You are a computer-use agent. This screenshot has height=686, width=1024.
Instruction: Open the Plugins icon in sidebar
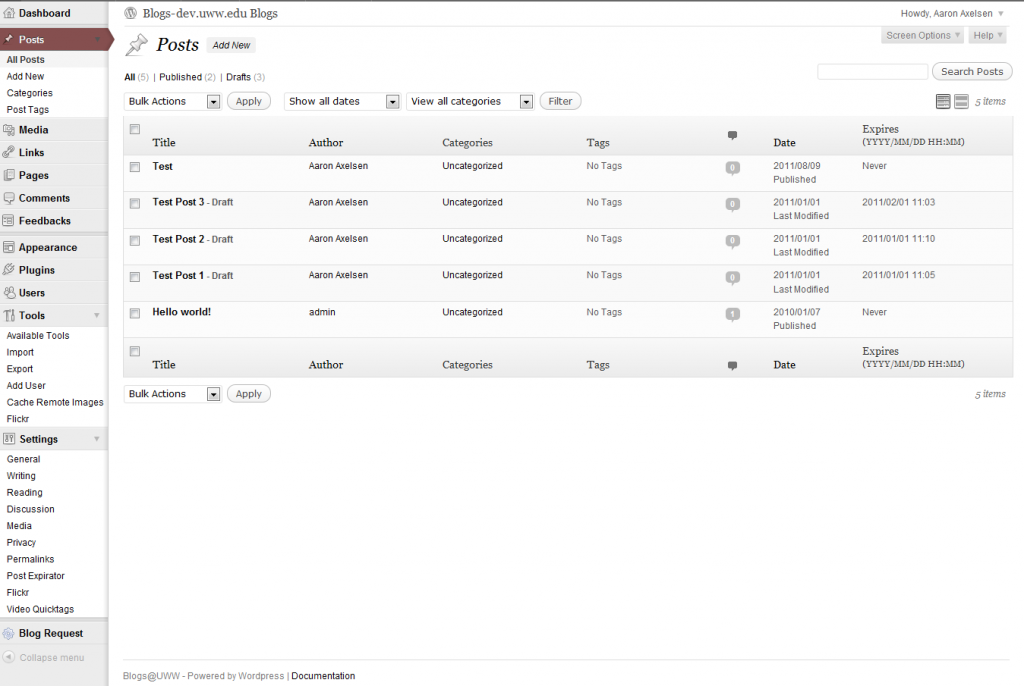[x=9, y=270]
